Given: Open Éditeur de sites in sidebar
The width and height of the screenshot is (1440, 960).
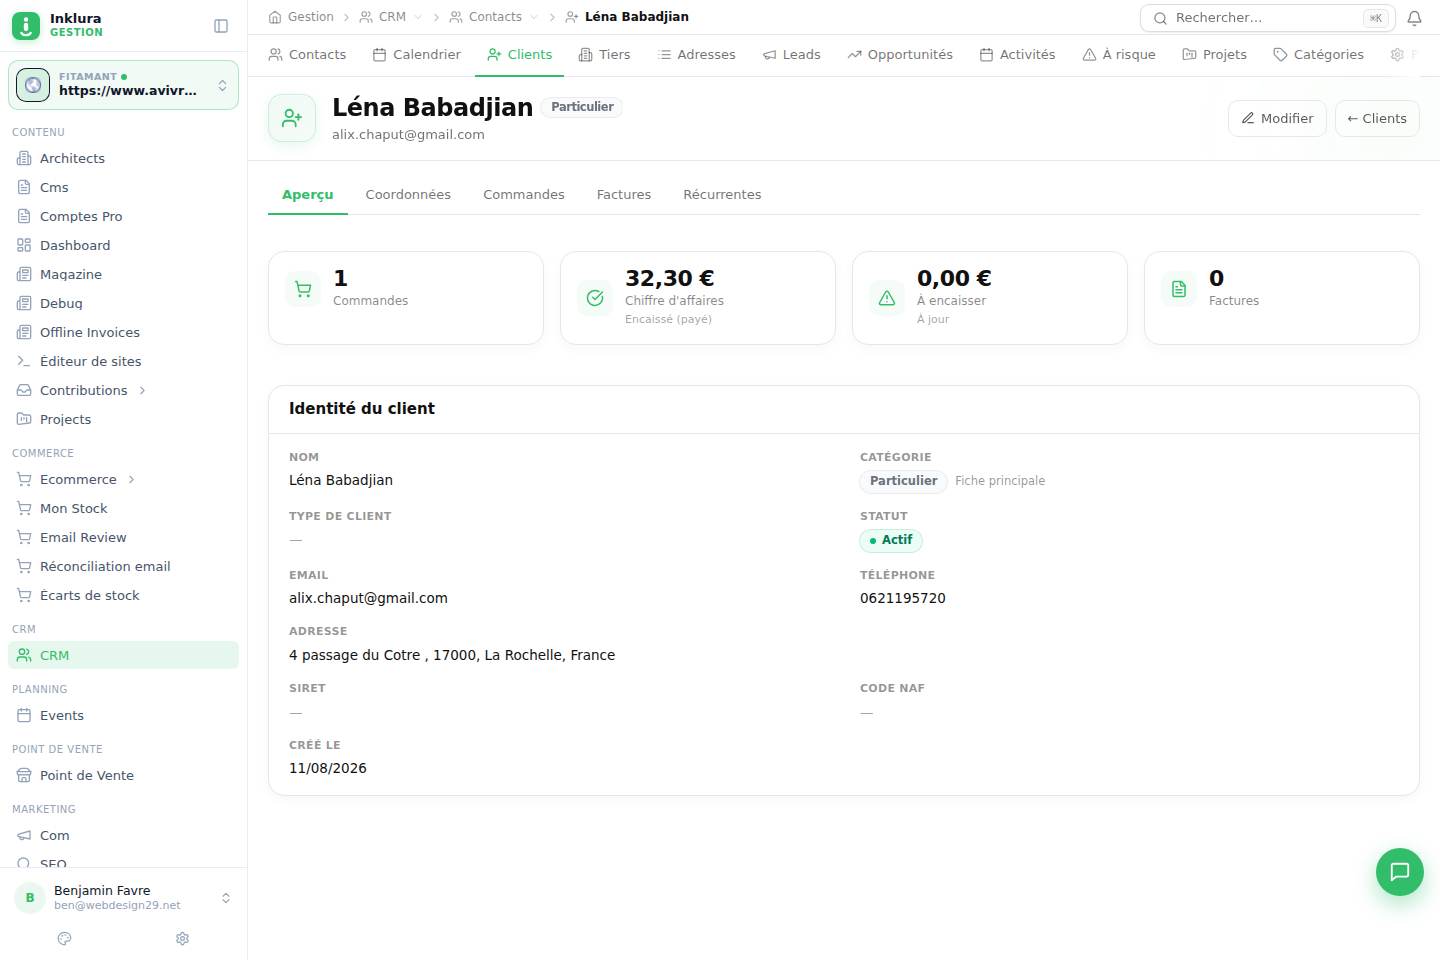Looking at the screenshot, I should coord(124,361).
